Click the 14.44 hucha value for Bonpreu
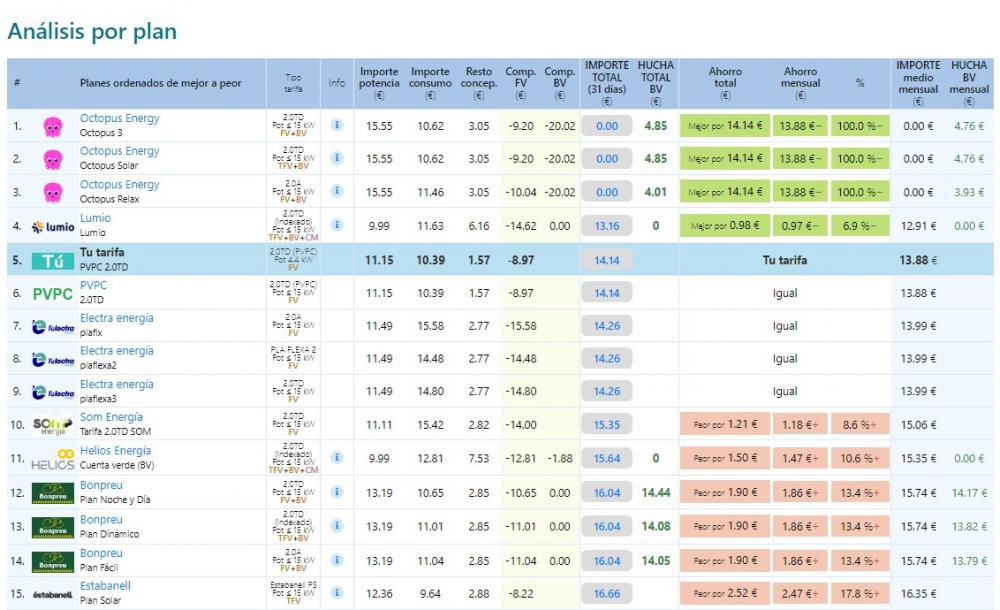Viewport: 1000px width, 610px height. [x=656, y=493]
